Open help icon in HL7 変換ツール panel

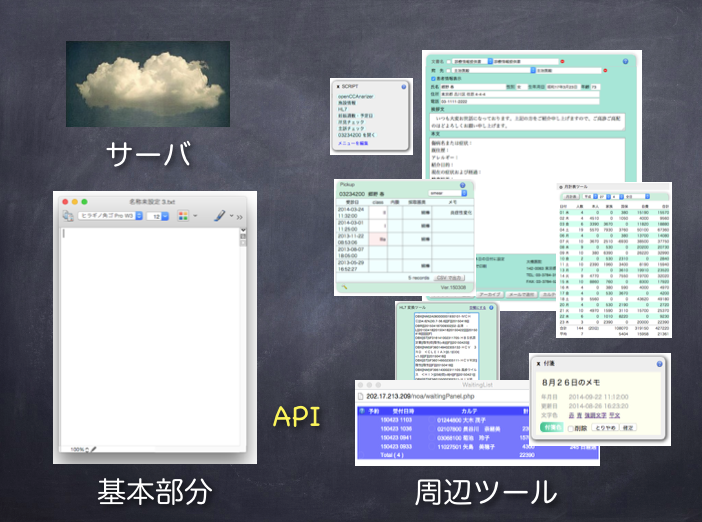point(491,308)
